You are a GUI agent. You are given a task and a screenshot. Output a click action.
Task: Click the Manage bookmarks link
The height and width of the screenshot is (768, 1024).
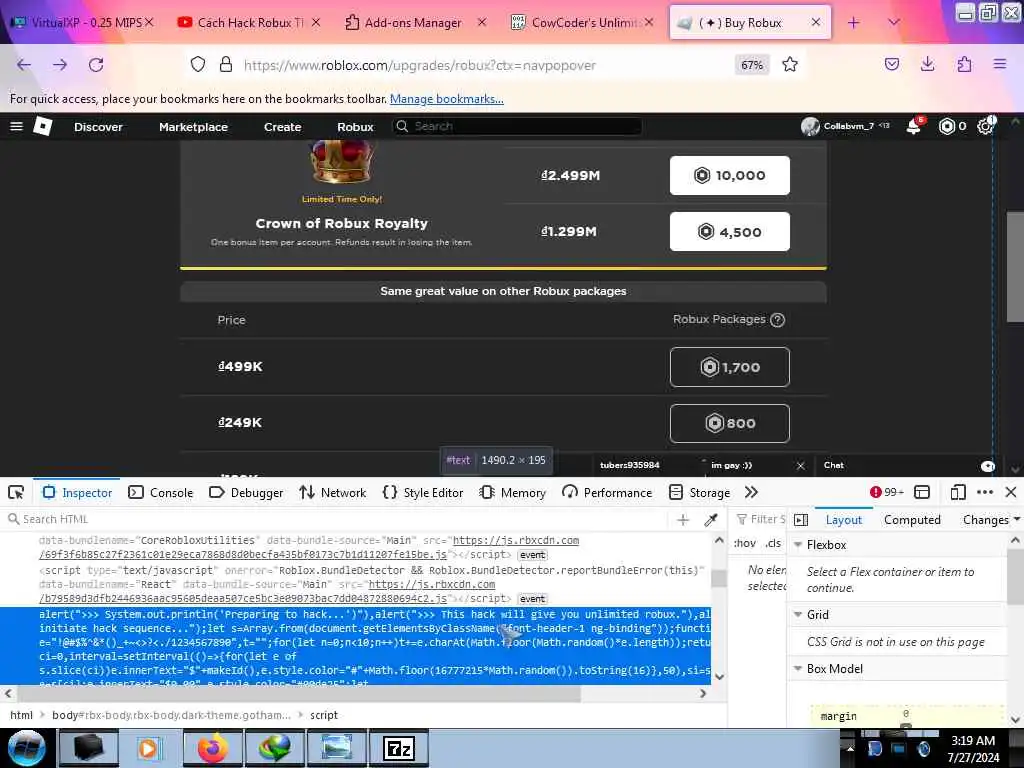click(x=447, y=99)
